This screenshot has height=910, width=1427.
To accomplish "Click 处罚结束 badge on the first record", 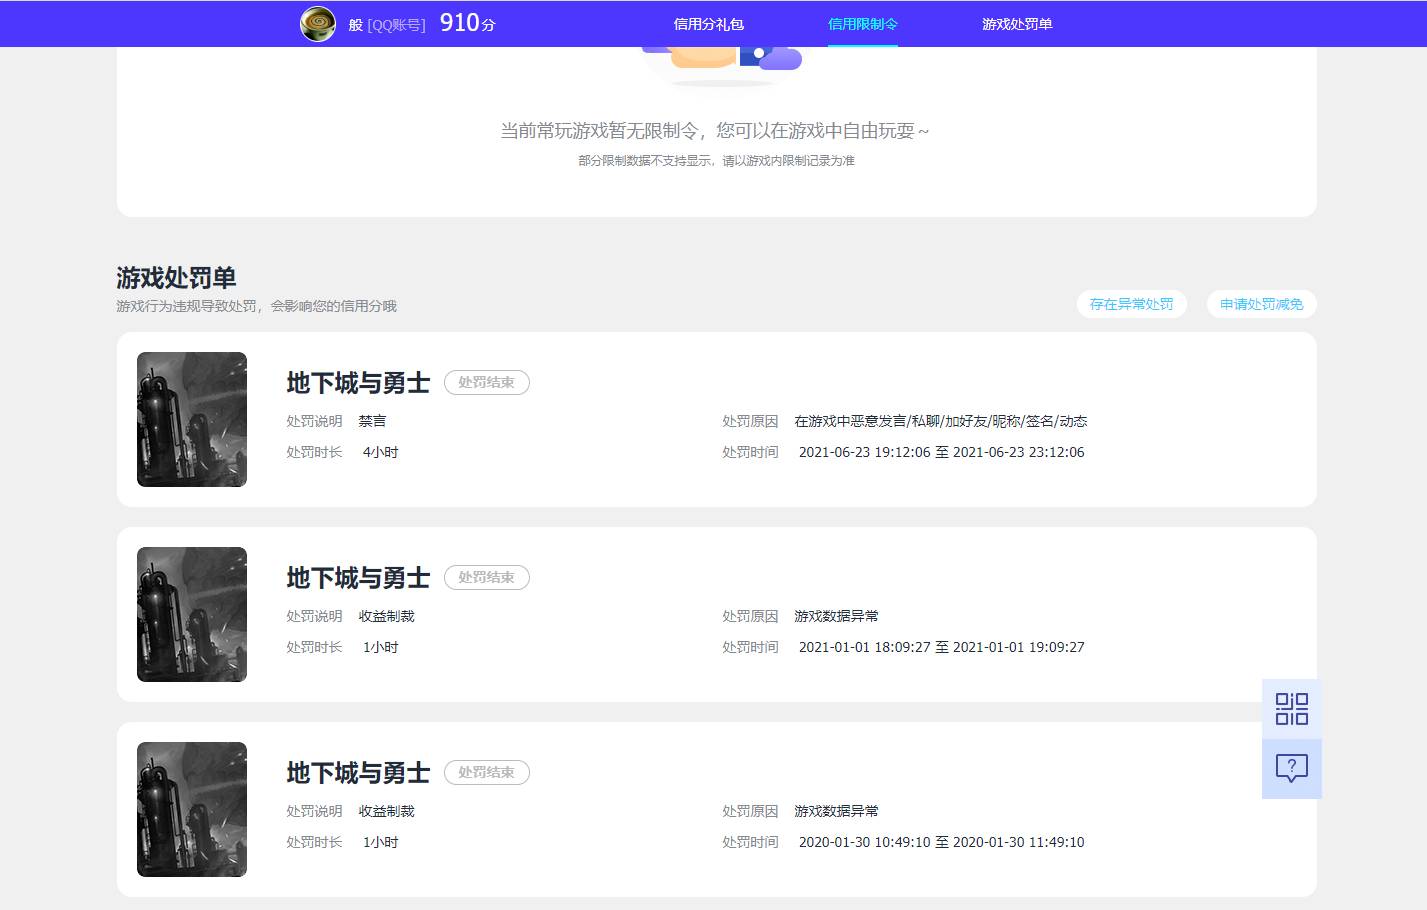I will (486, 382).
